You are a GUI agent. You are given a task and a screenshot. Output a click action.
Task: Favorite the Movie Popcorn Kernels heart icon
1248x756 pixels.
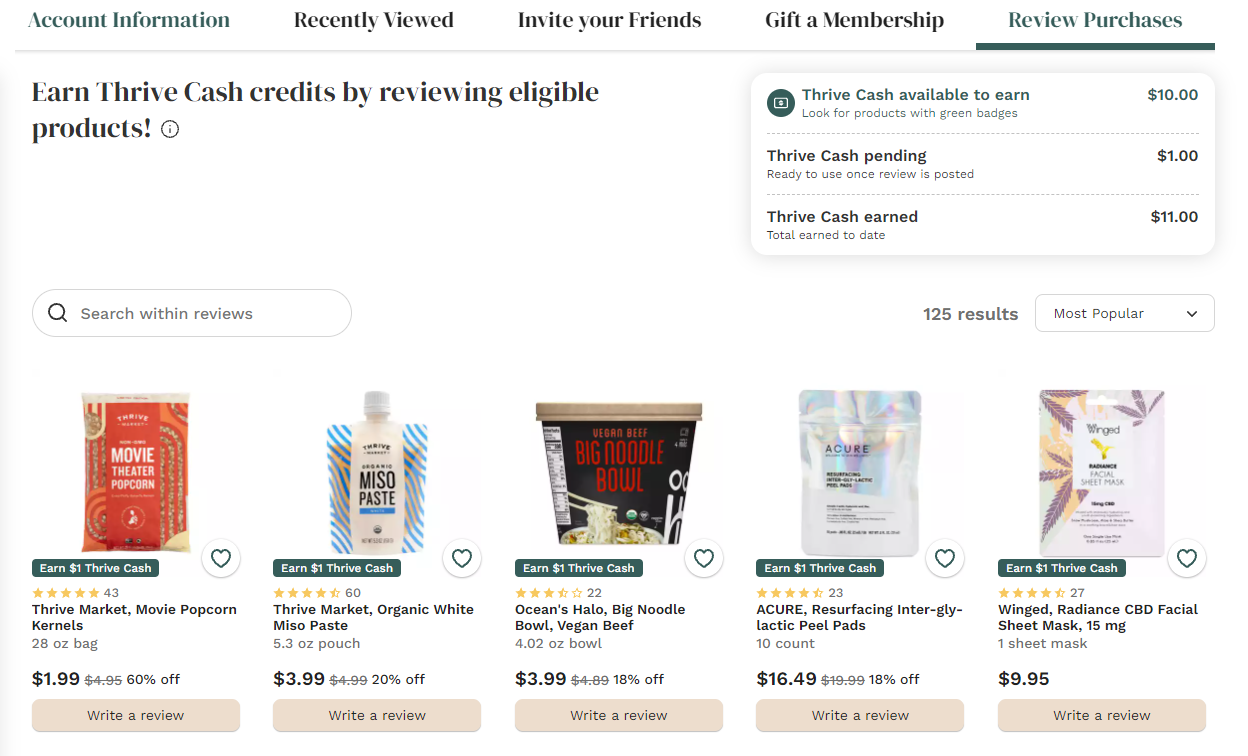[221, 559]
